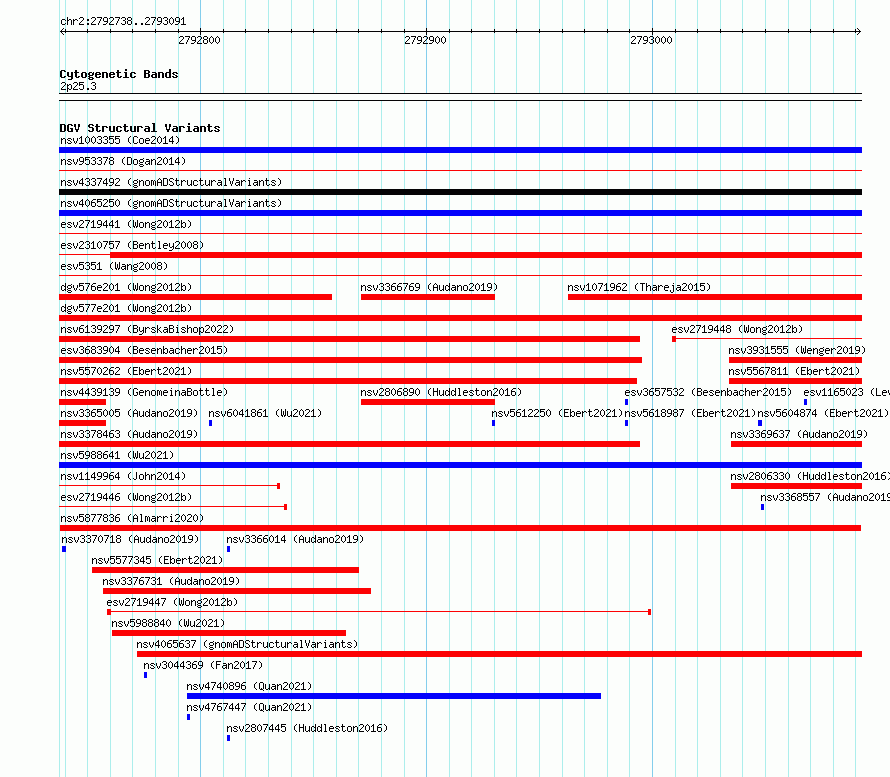
Task: Select nsv2807445 (Huddleston2016) label
Action: click(307, 728)
